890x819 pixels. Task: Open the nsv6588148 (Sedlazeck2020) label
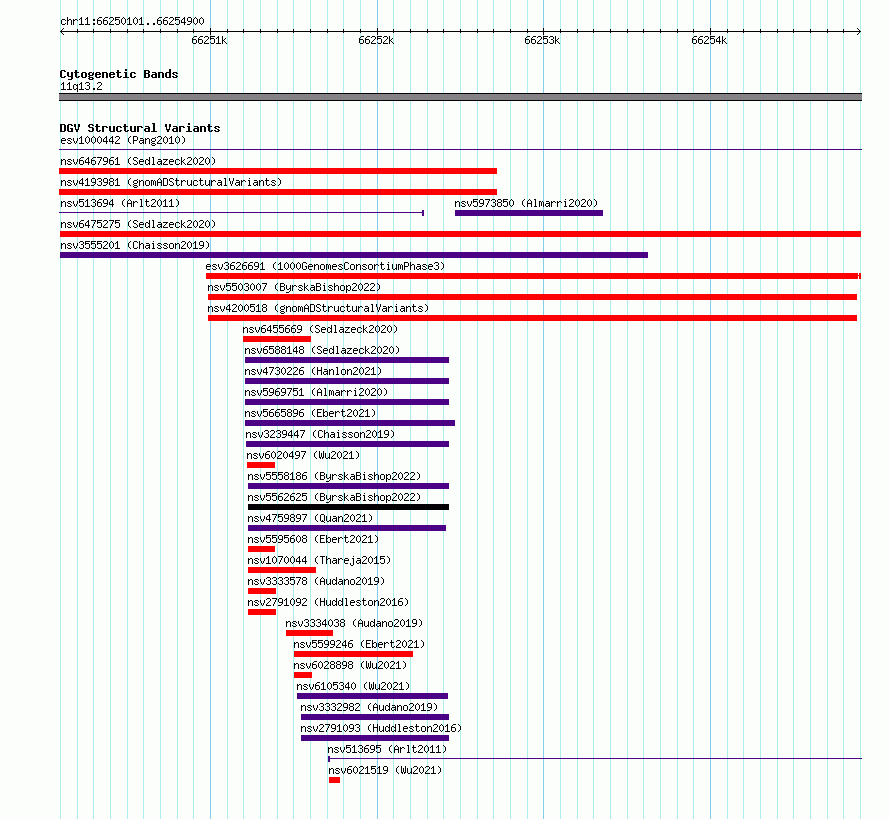point(322,350)
